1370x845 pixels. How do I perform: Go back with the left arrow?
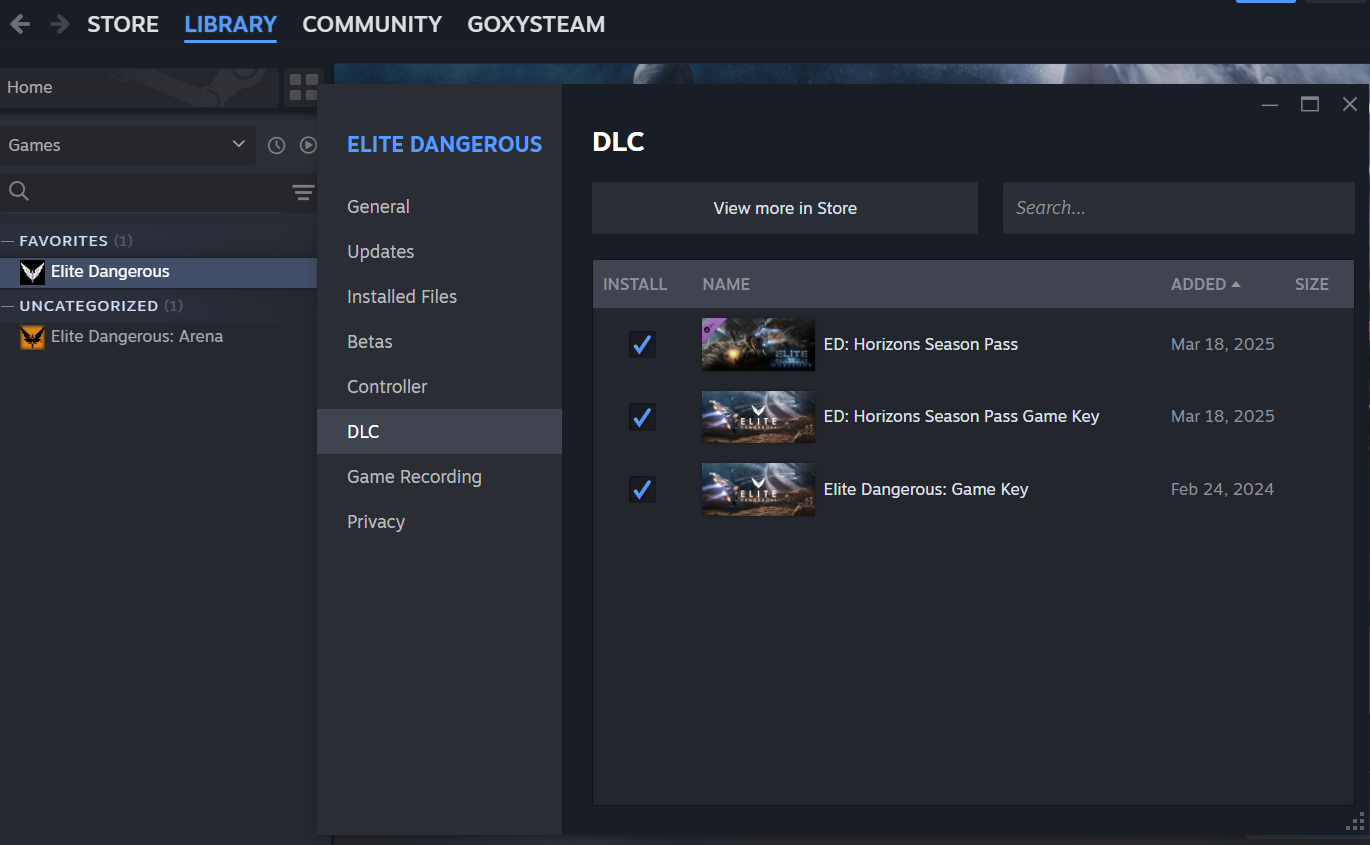[19, 24]
